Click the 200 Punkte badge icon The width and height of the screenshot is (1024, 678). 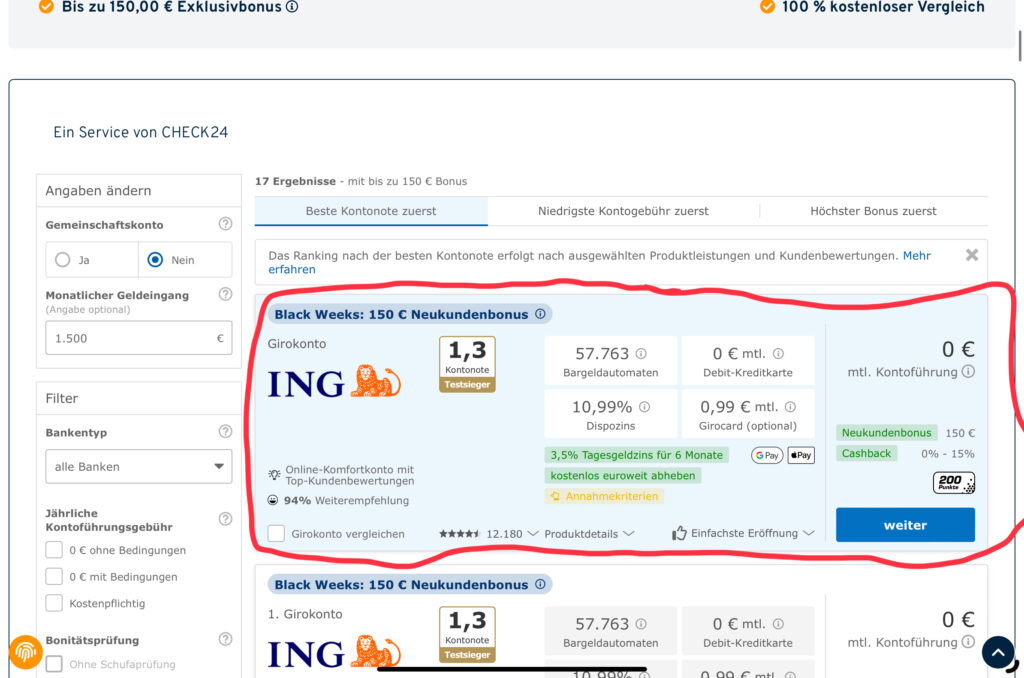click(x=953, y=483)
